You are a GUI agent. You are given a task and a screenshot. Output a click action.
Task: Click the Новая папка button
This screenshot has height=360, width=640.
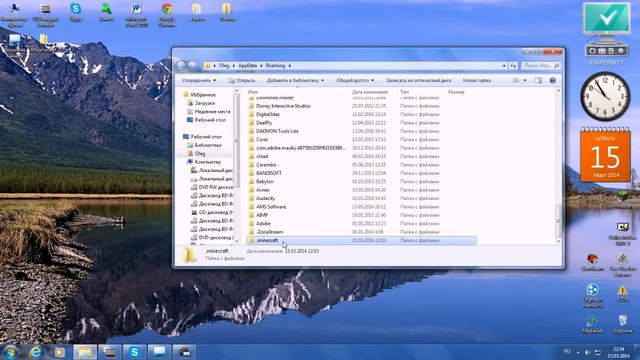tap(476, 80)
